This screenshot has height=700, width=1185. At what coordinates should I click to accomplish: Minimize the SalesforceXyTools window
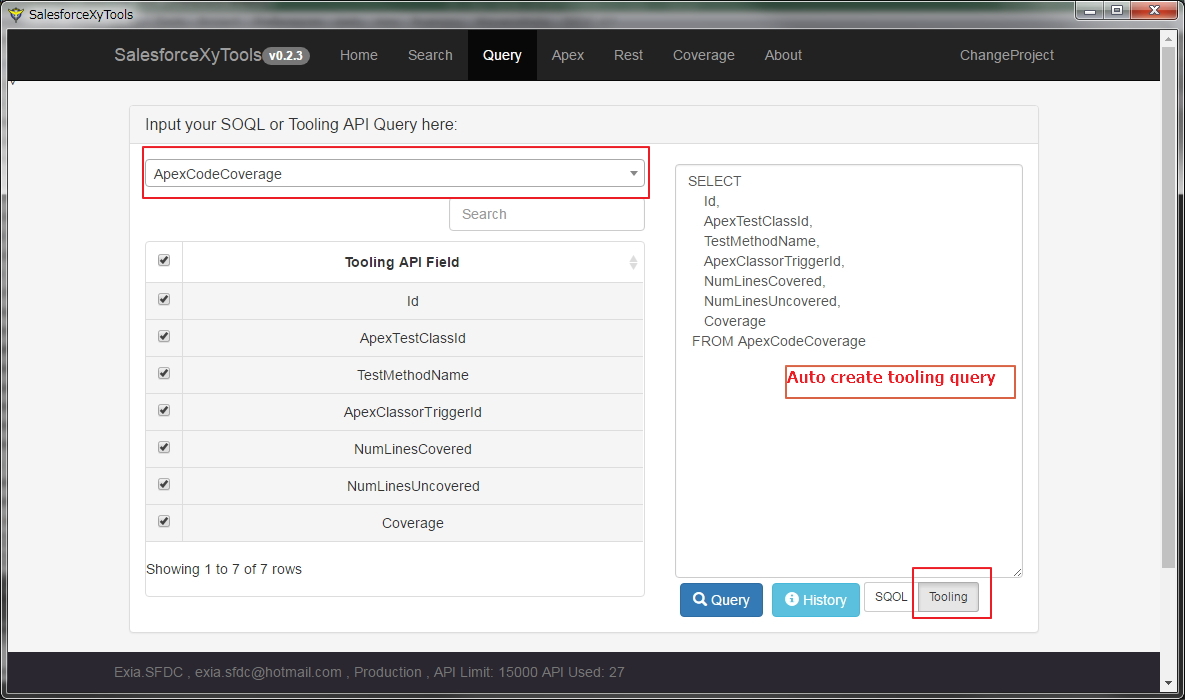(x=1089, y=10)
